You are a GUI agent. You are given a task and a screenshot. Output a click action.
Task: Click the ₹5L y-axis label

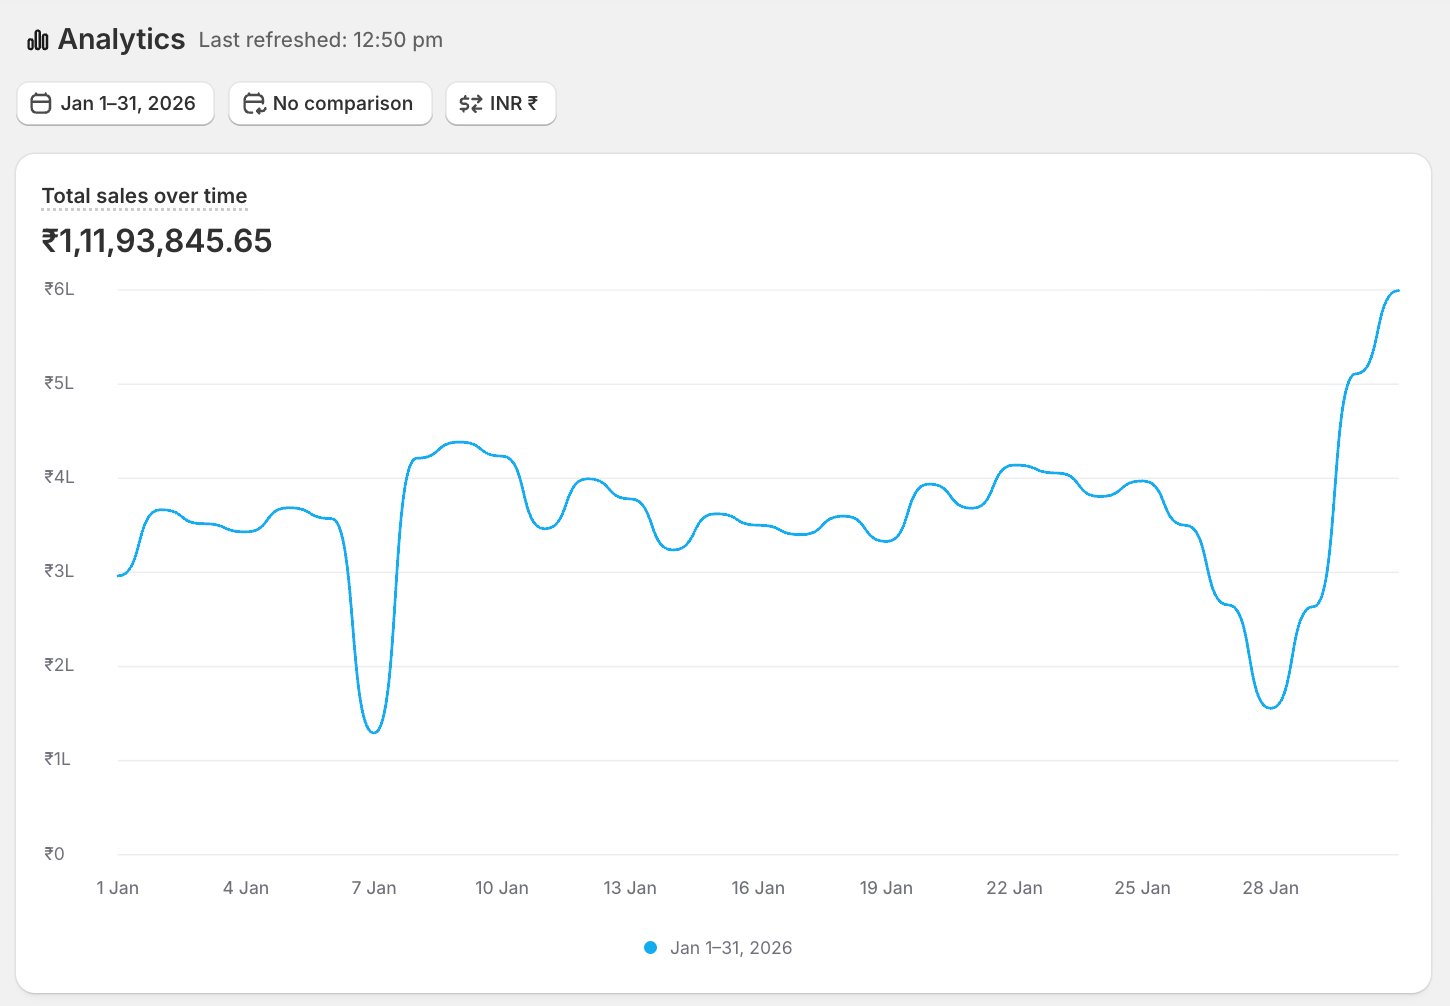coord(59,384)
